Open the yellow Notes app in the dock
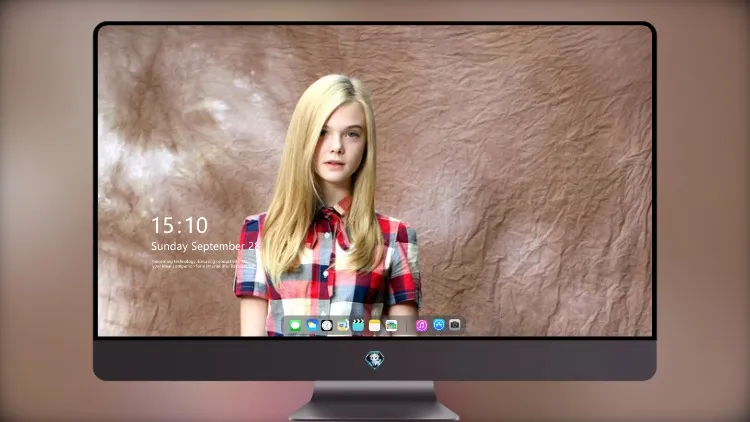The height and width of the screenshot is (422, 750). click(375, 326)
